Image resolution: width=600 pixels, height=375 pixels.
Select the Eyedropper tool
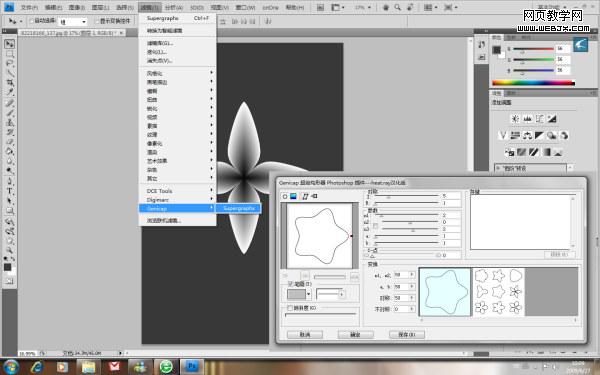point(10,92)
